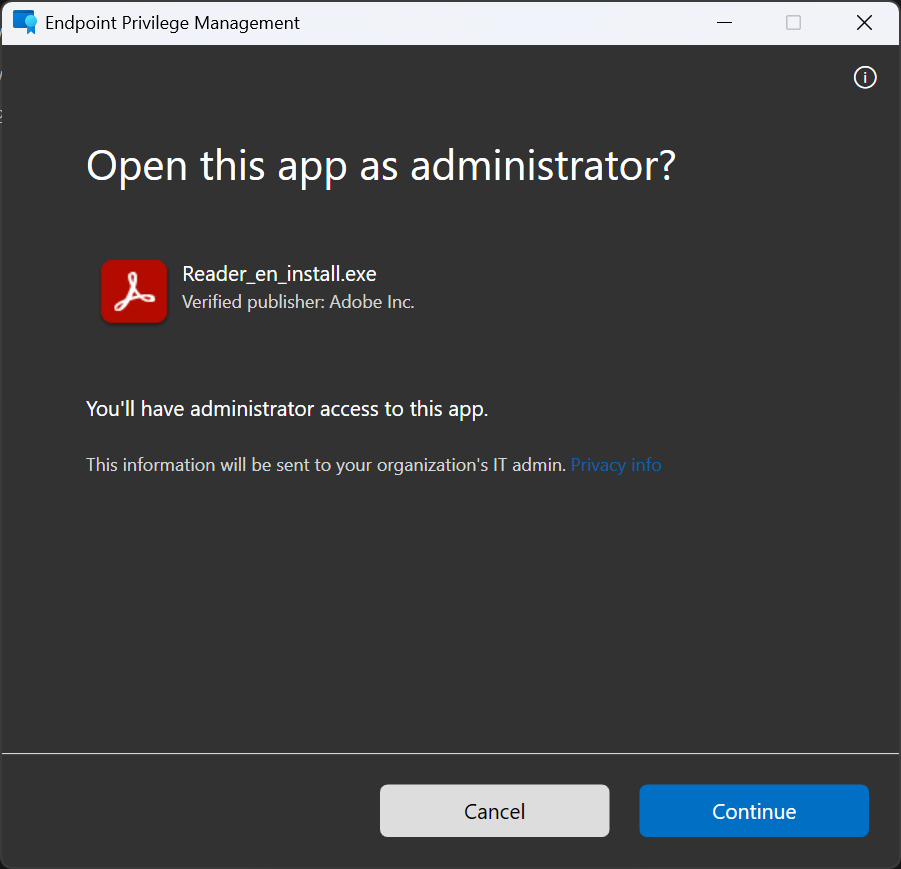Click the 'Endpoint Privilege Management' window title text

pos(173,22)
